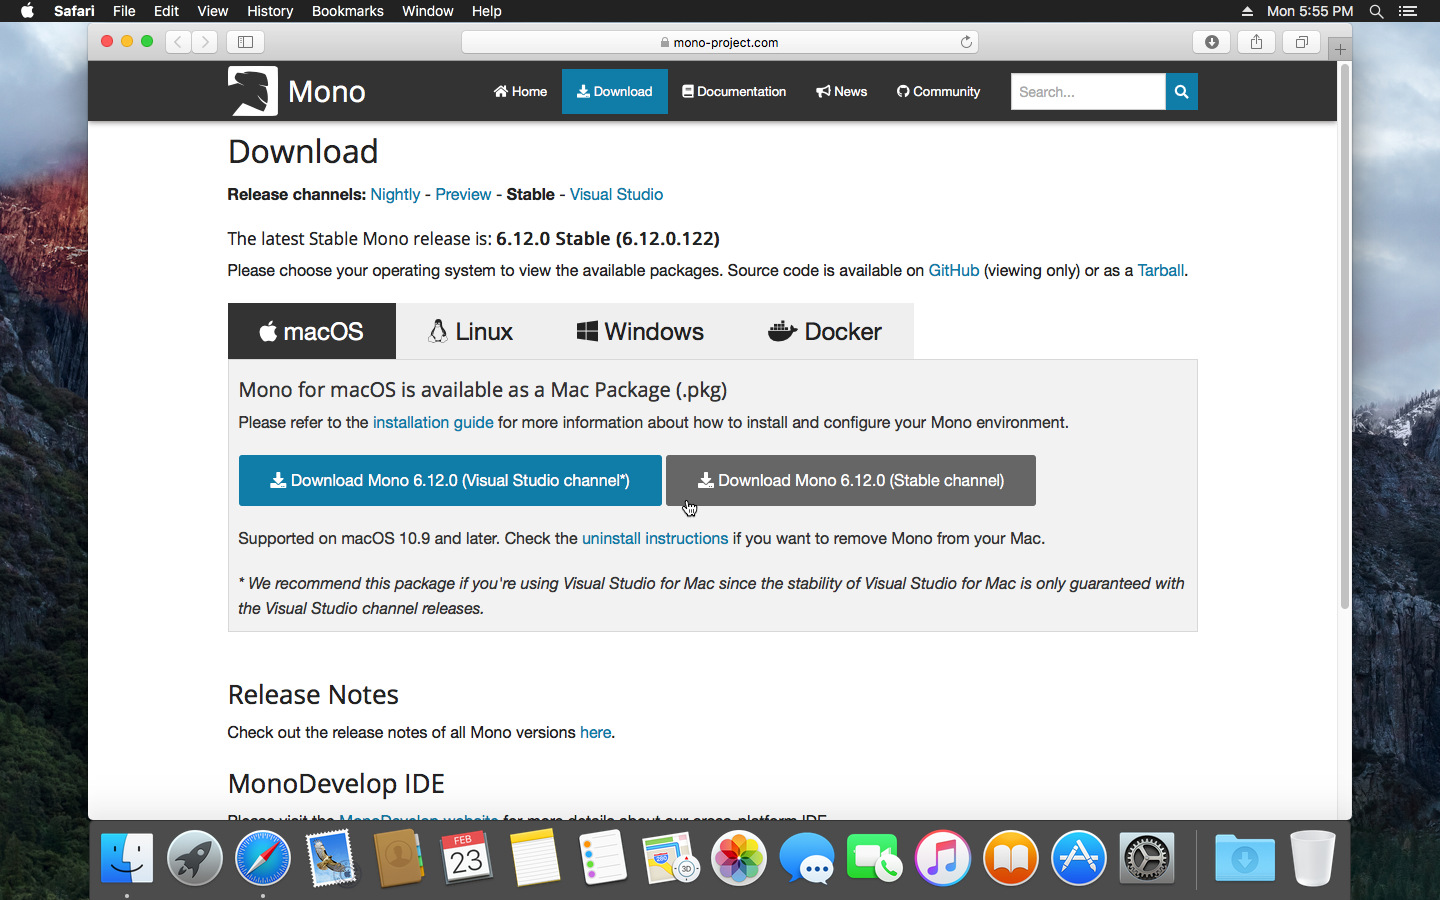Image resolution: width=1440 pixels, height=900 pixels.
Task: Toggle the Safari sidebar icon
Action: click(x=245, y=42)
